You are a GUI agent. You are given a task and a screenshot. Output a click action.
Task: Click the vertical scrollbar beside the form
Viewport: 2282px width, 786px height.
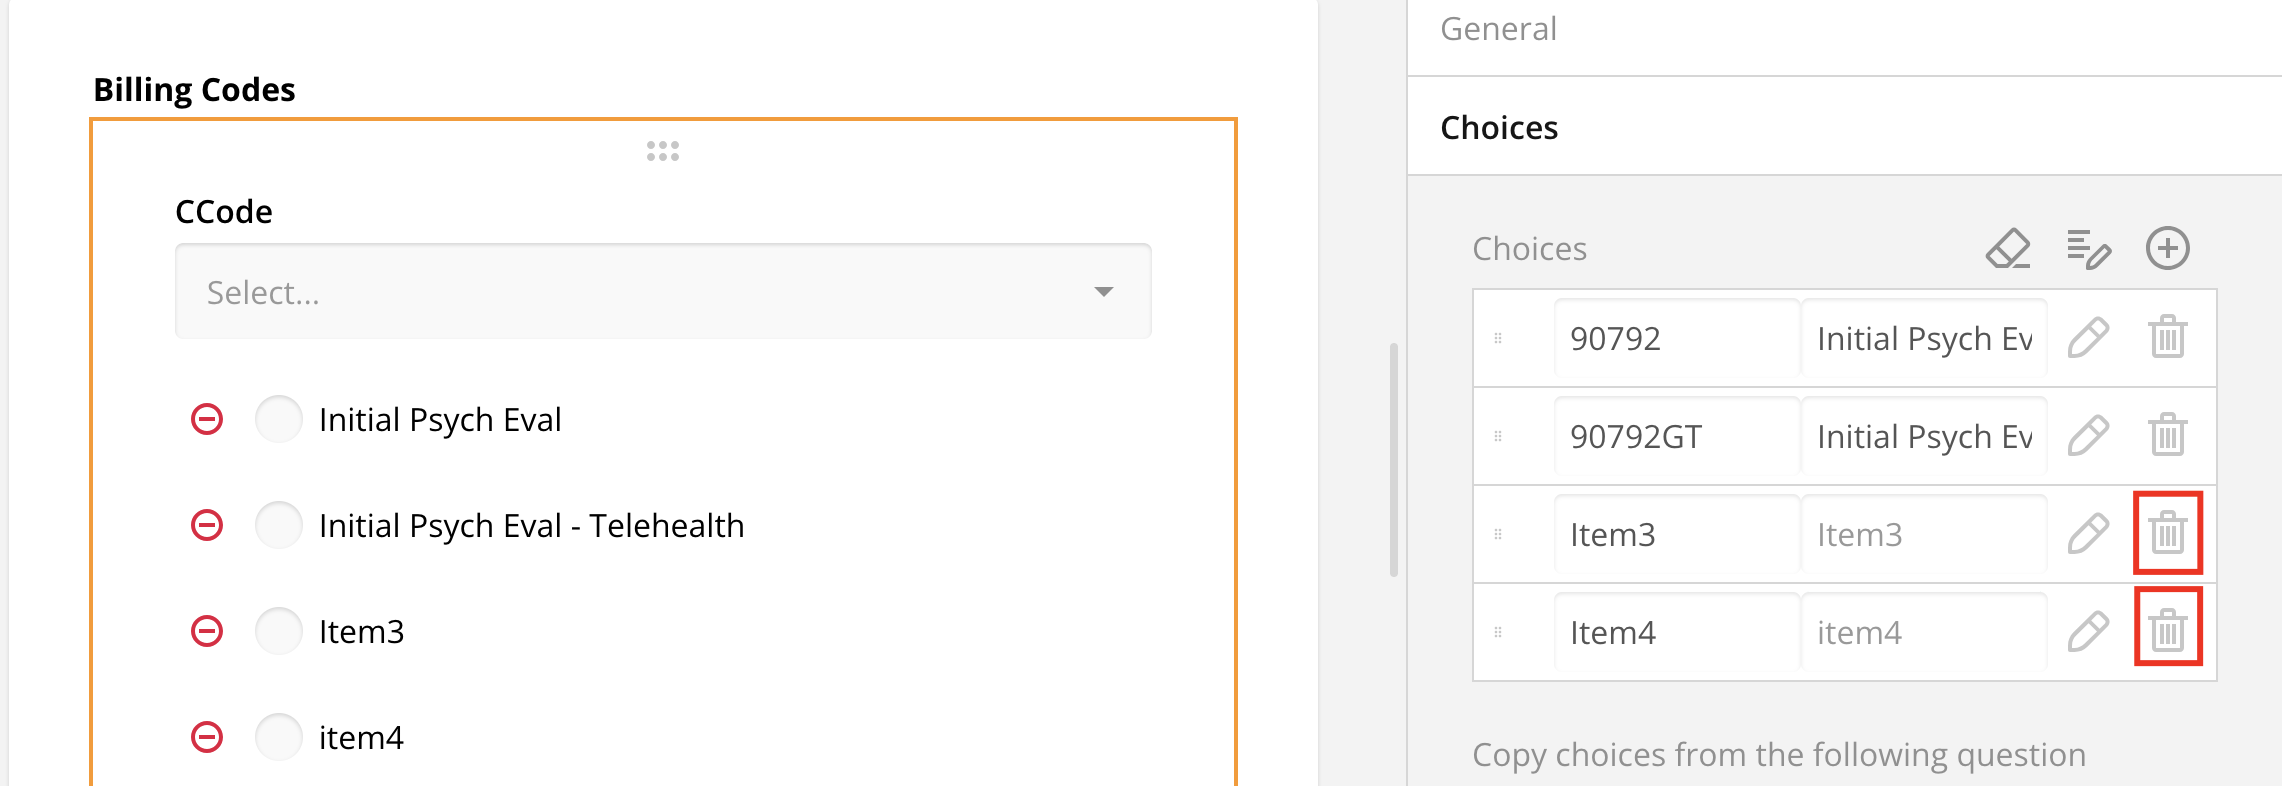(x=1393, y=460)
